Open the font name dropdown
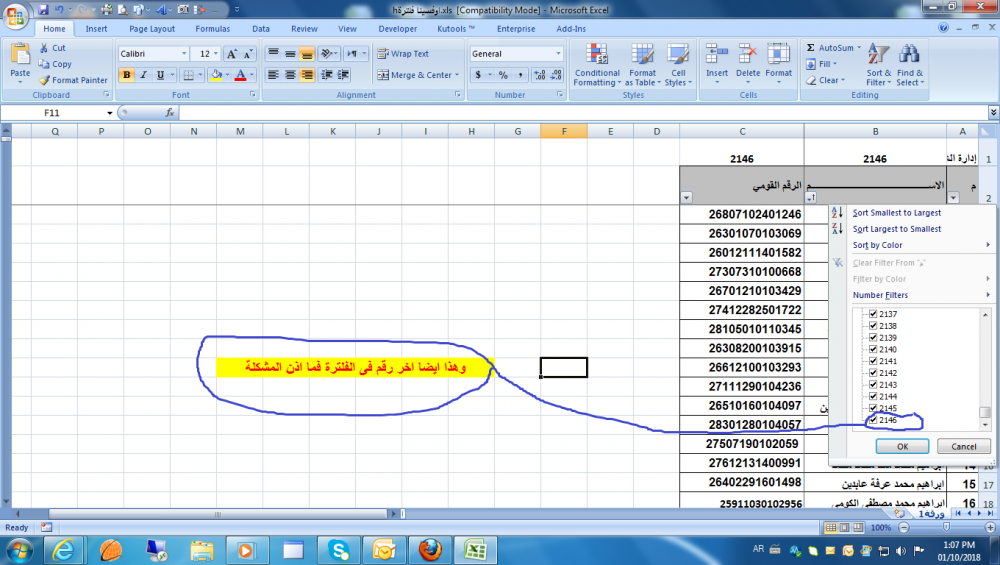 coord(184,54)
